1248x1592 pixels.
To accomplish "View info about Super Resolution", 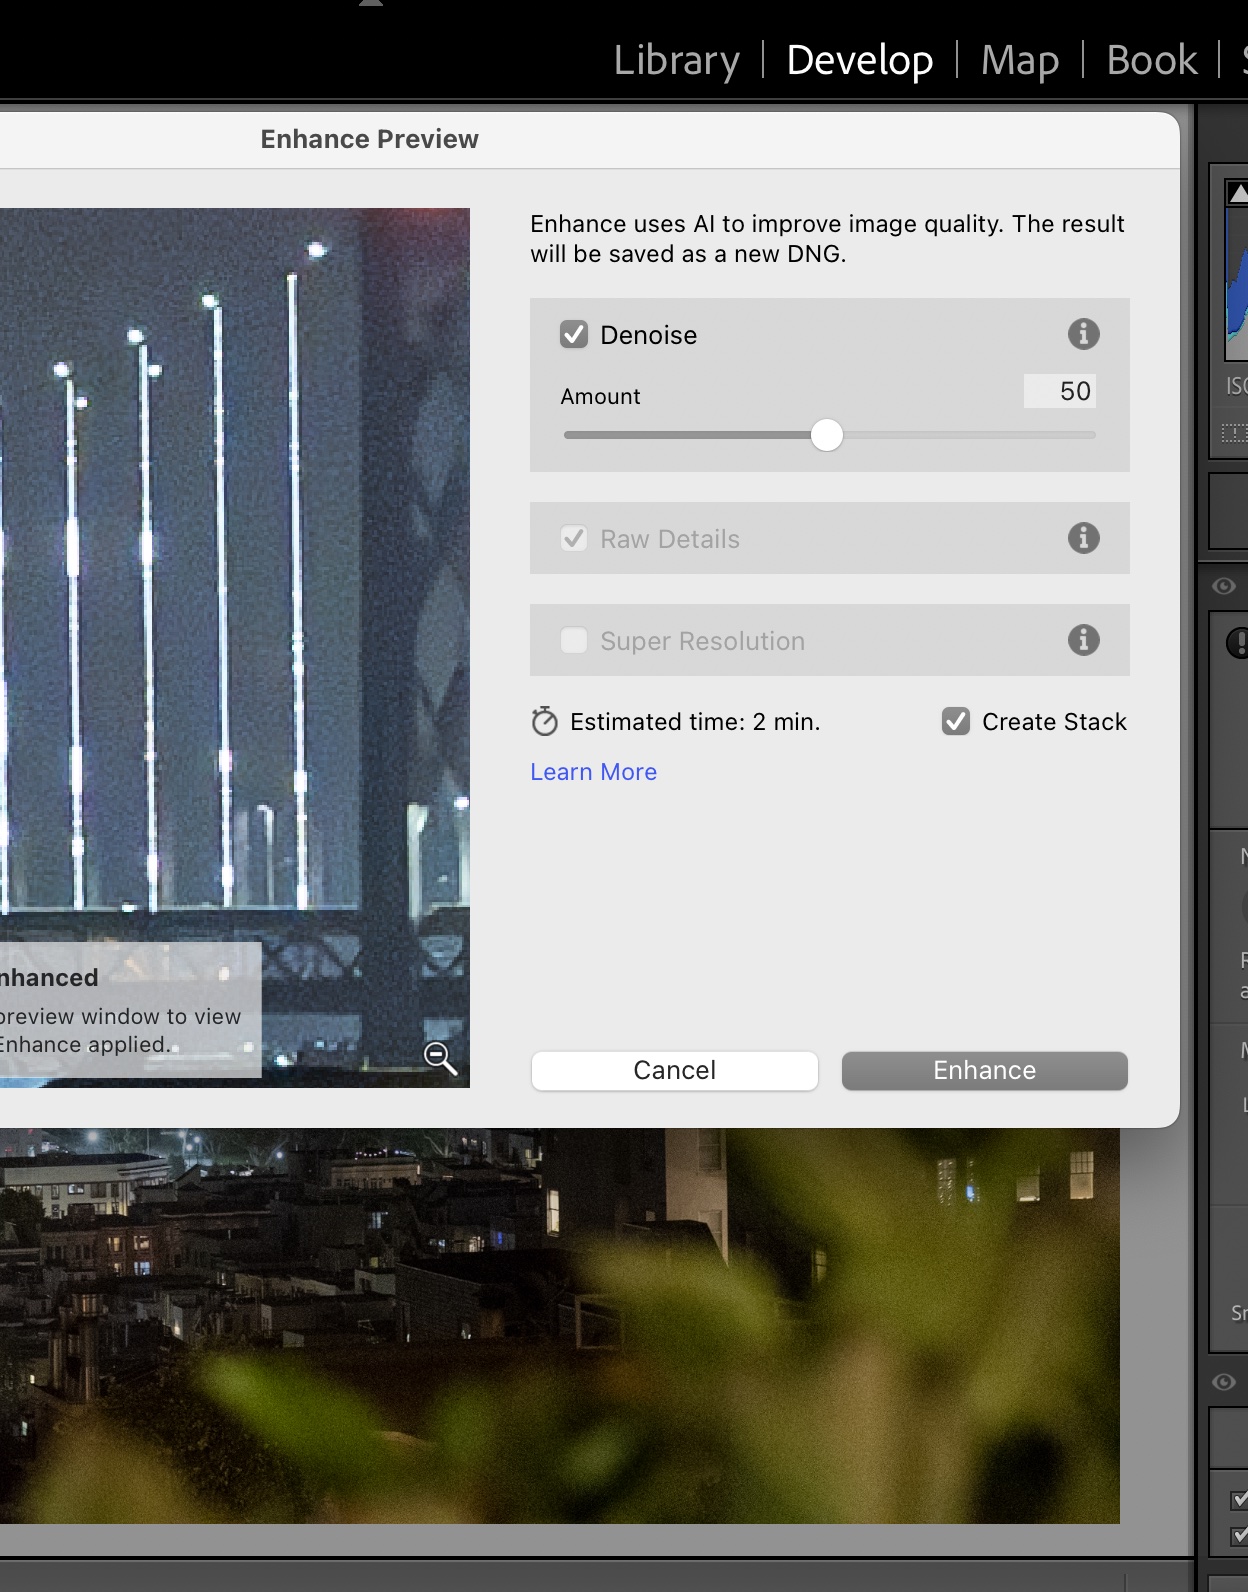I will (1083, 640).
